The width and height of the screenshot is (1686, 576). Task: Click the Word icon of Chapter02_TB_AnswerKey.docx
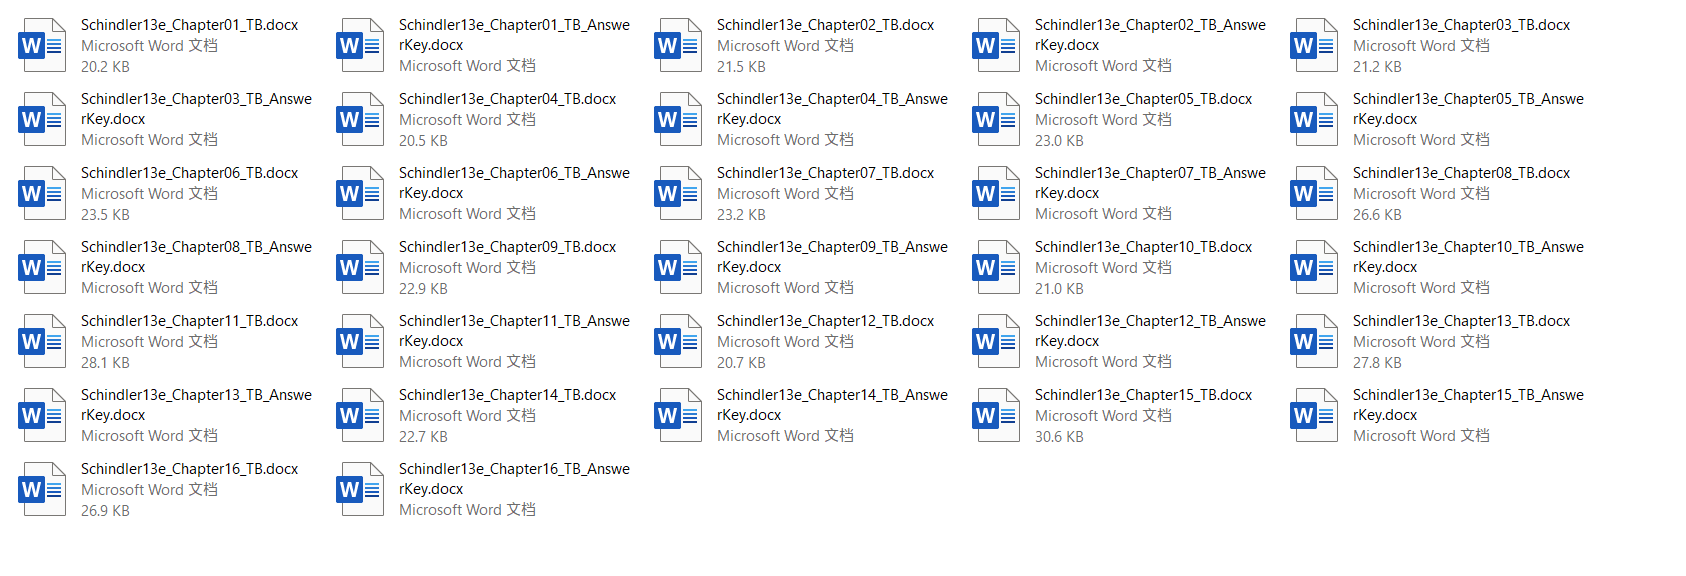click(x=996, y=45)
